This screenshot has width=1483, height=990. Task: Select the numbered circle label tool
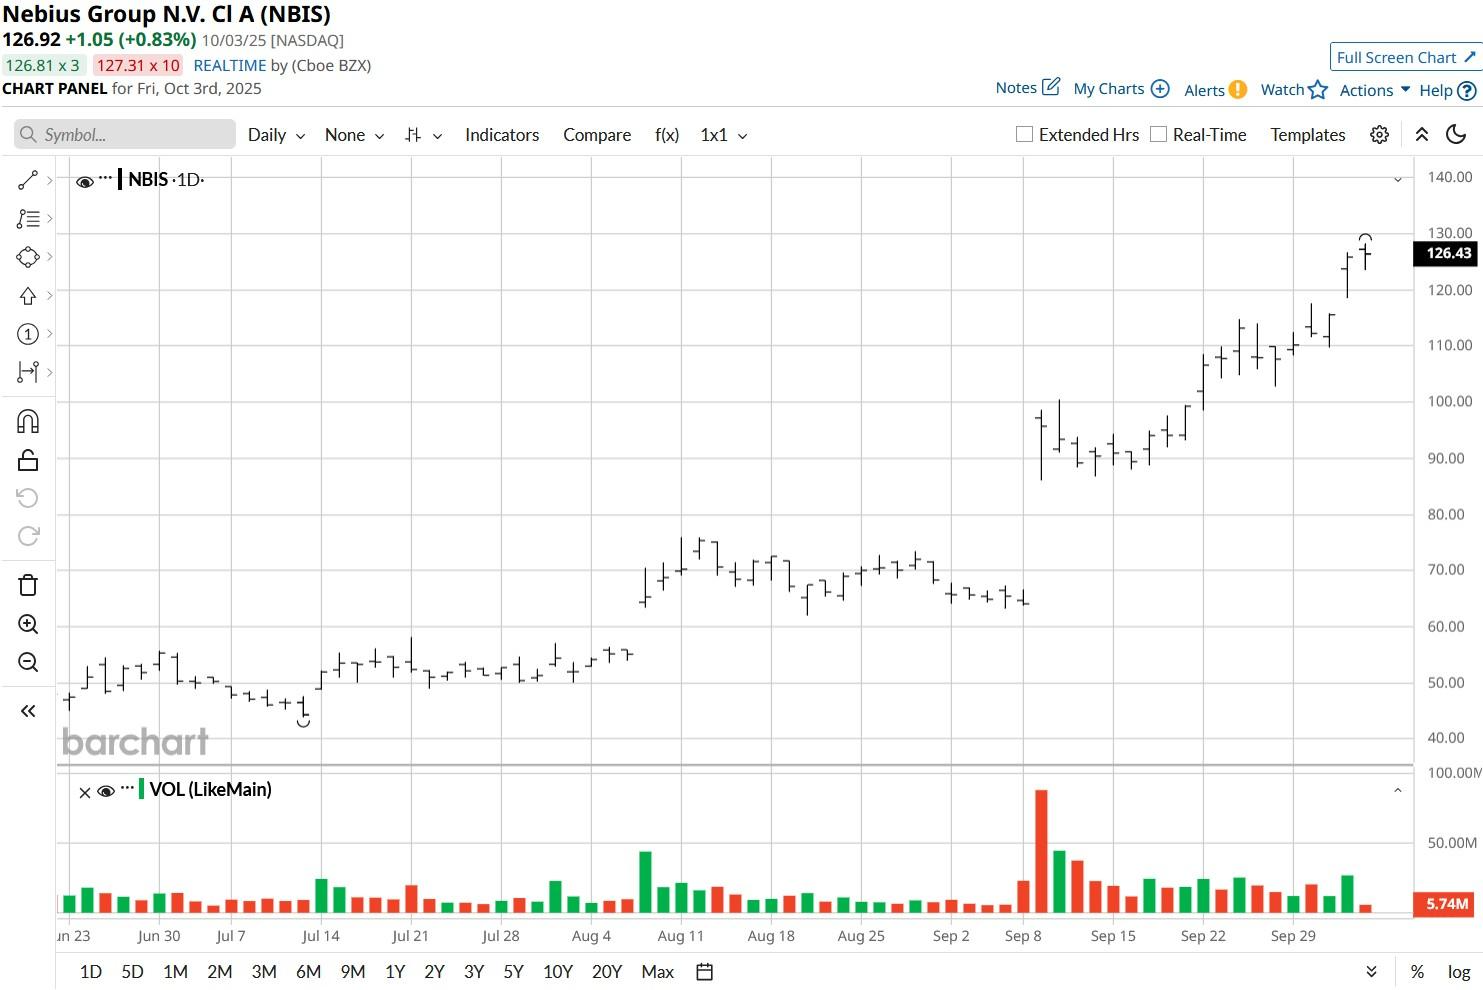(x=28, y=334)
